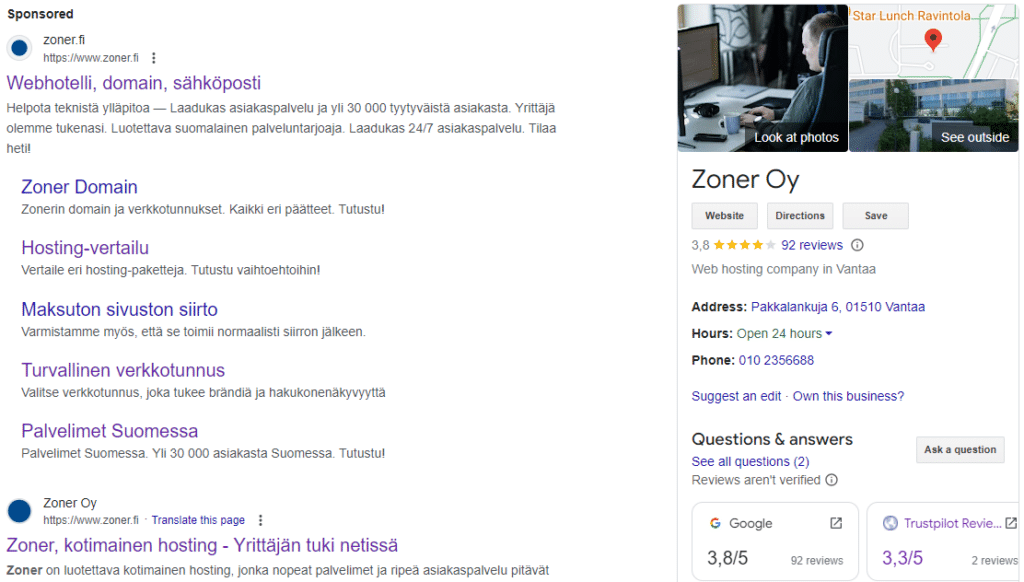Click the Trustpilot logo icon
The image size is (1024, 582).
(x=890, y=523)
